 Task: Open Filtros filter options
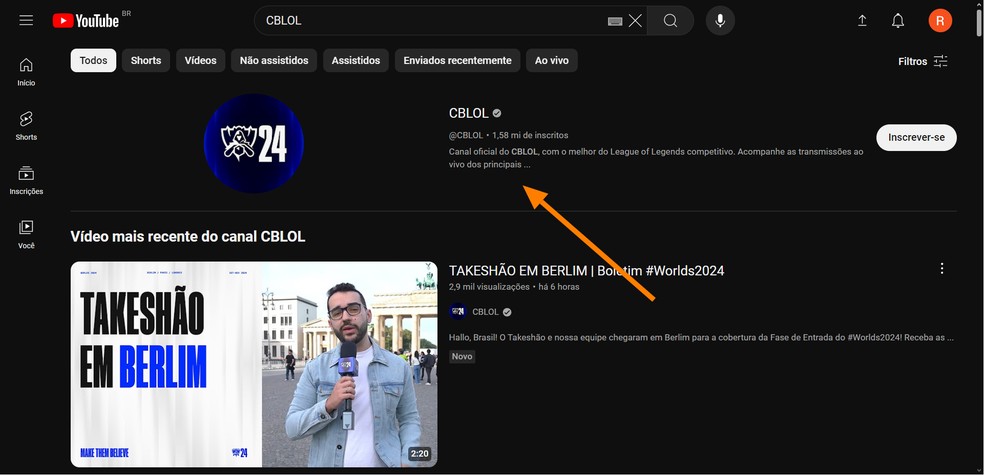[922, 61]
